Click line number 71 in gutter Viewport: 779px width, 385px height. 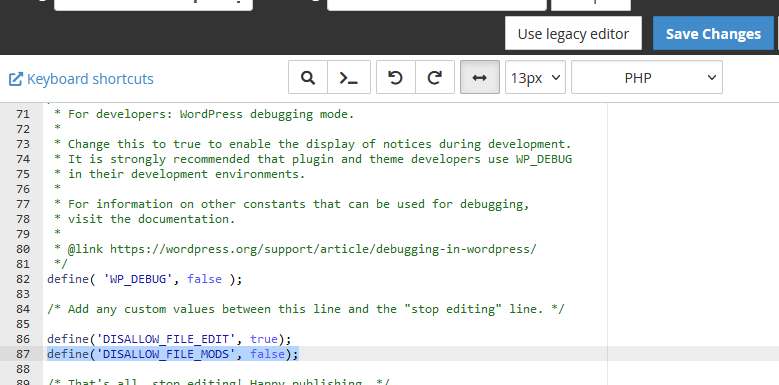click(x=22, y=114)
